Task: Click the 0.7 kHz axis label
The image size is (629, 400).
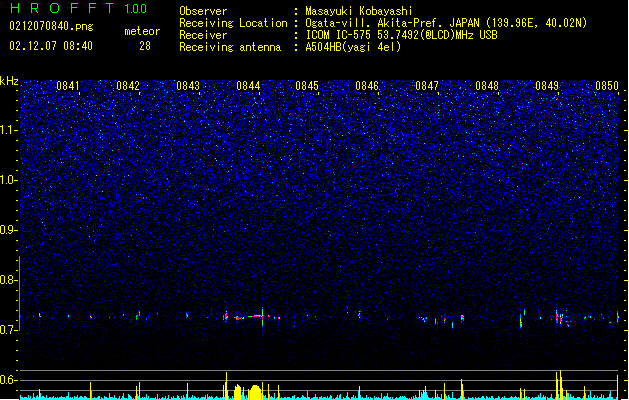Action: pos(9,330)
